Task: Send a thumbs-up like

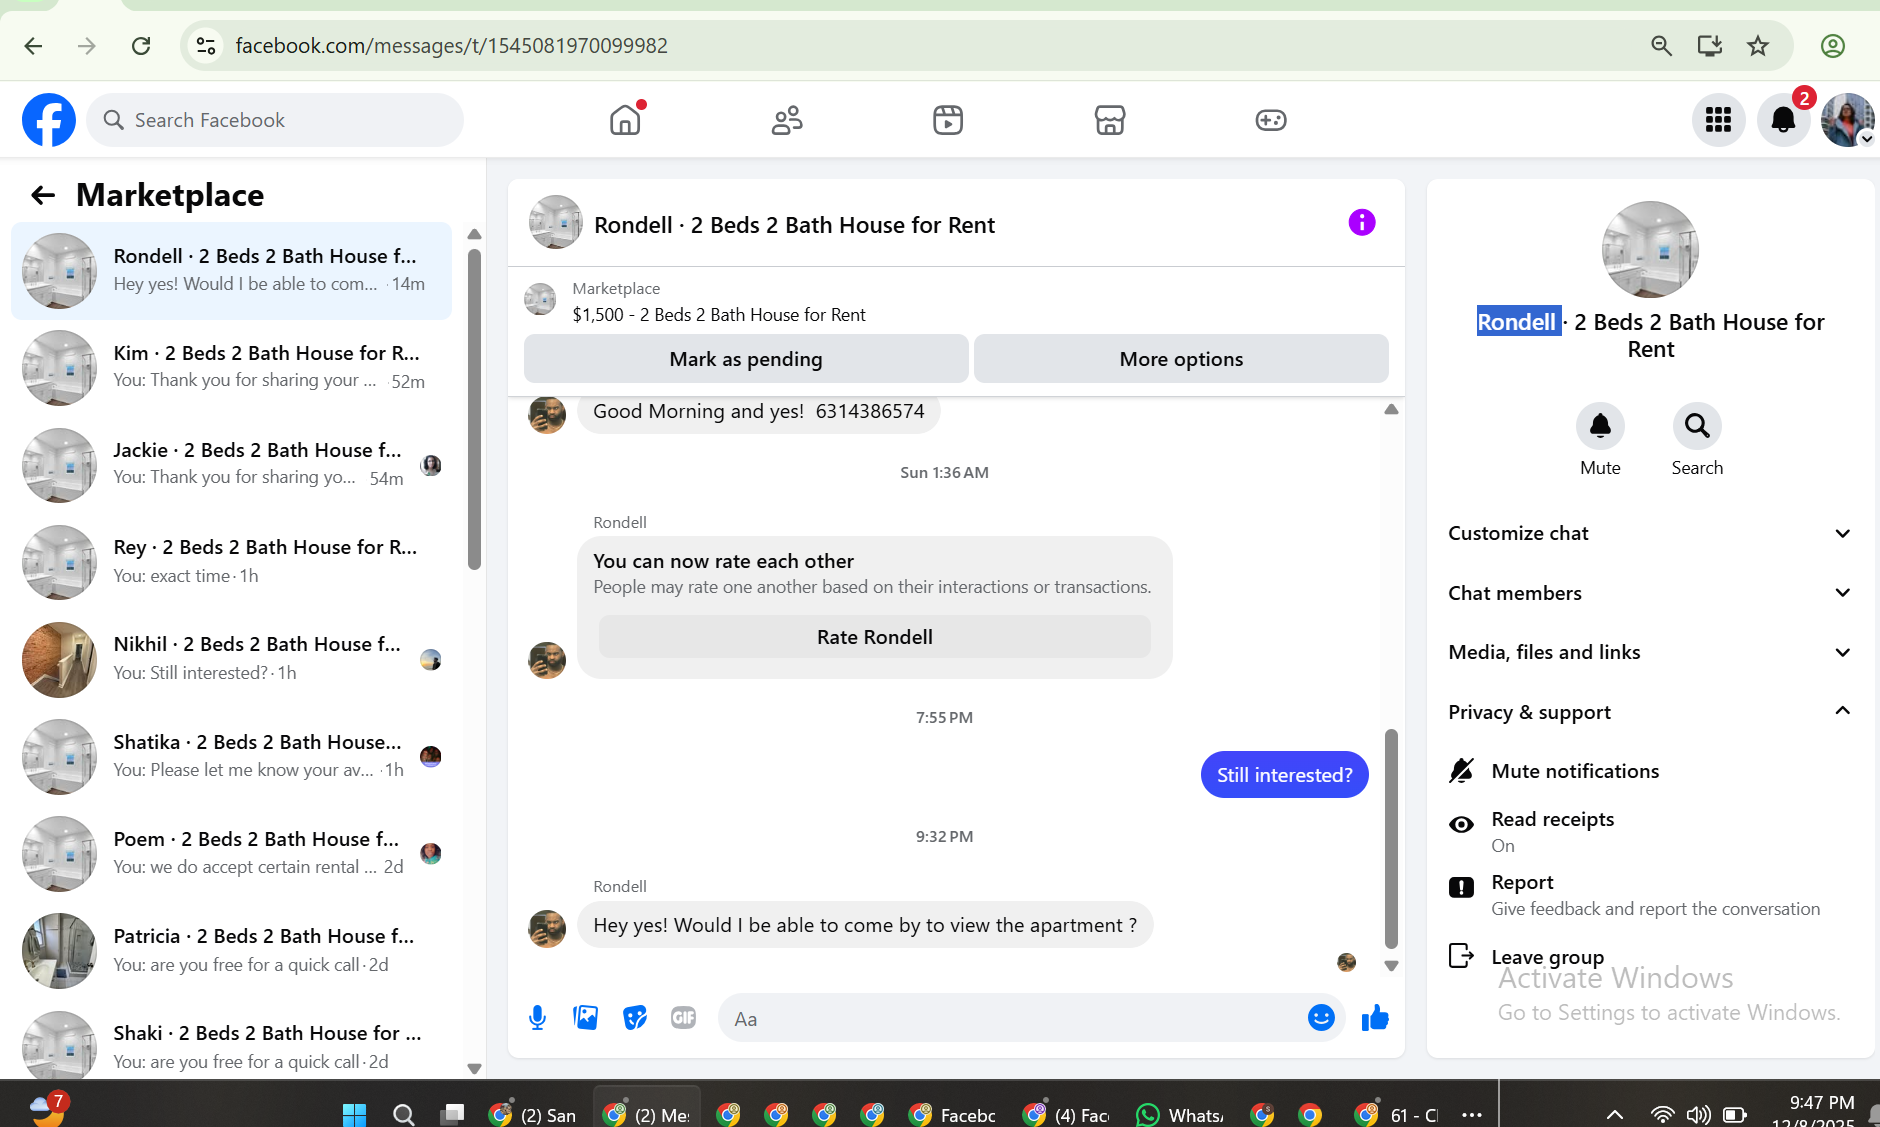Action: (1375, 1018)
